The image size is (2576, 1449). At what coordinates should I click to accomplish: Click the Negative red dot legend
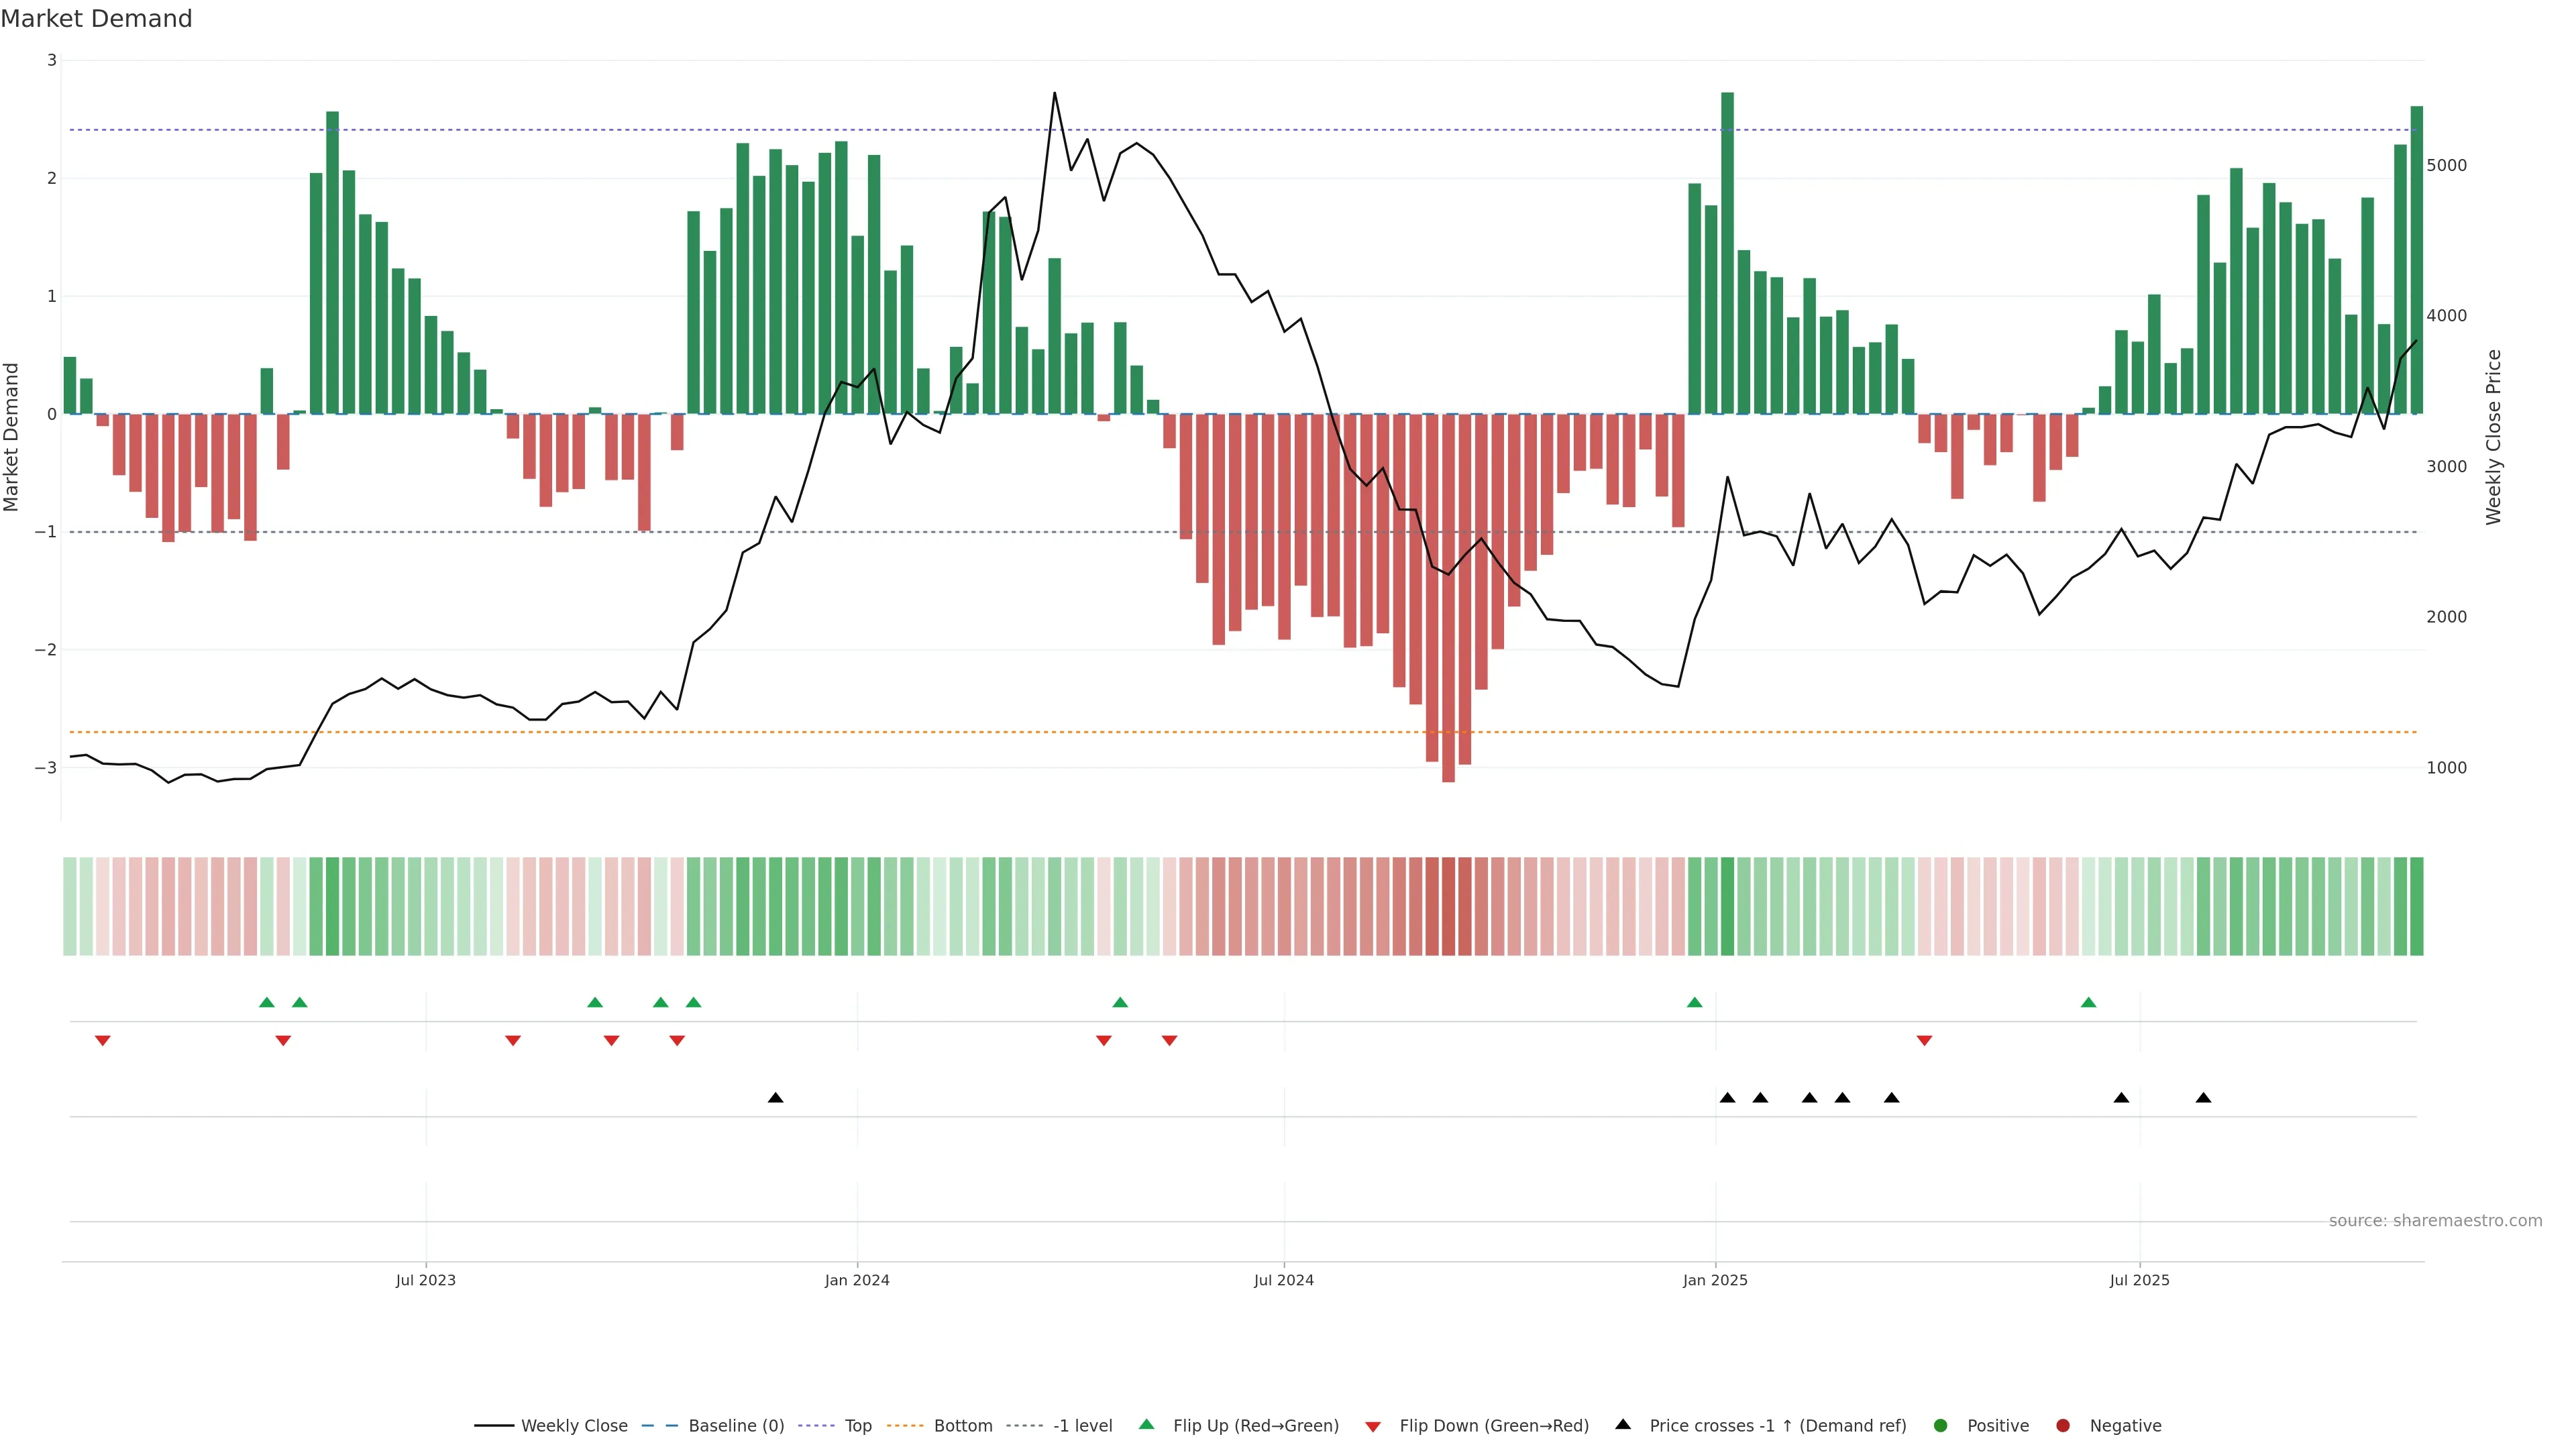click(2063, 1425)
